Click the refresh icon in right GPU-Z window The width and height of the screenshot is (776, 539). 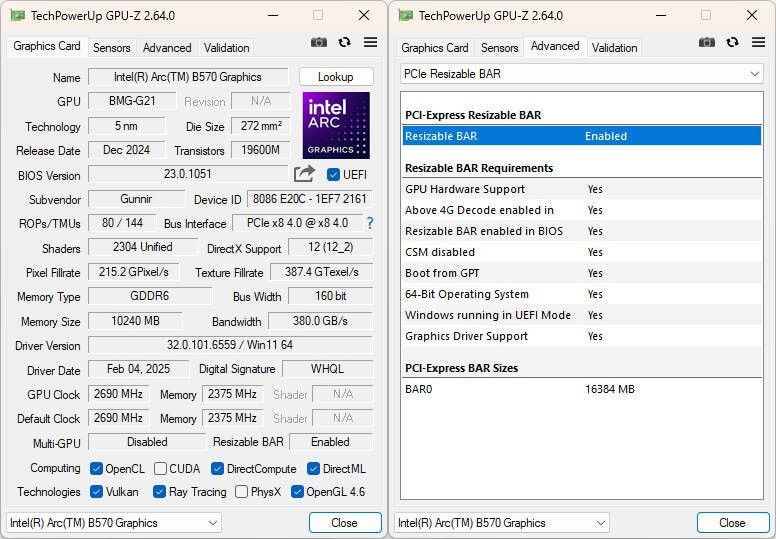coord(732,43)
